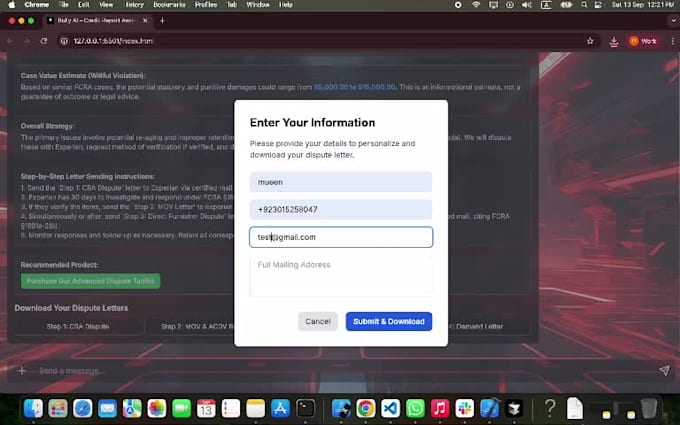Expand the tab search dropdown arrow

(673, 20)
